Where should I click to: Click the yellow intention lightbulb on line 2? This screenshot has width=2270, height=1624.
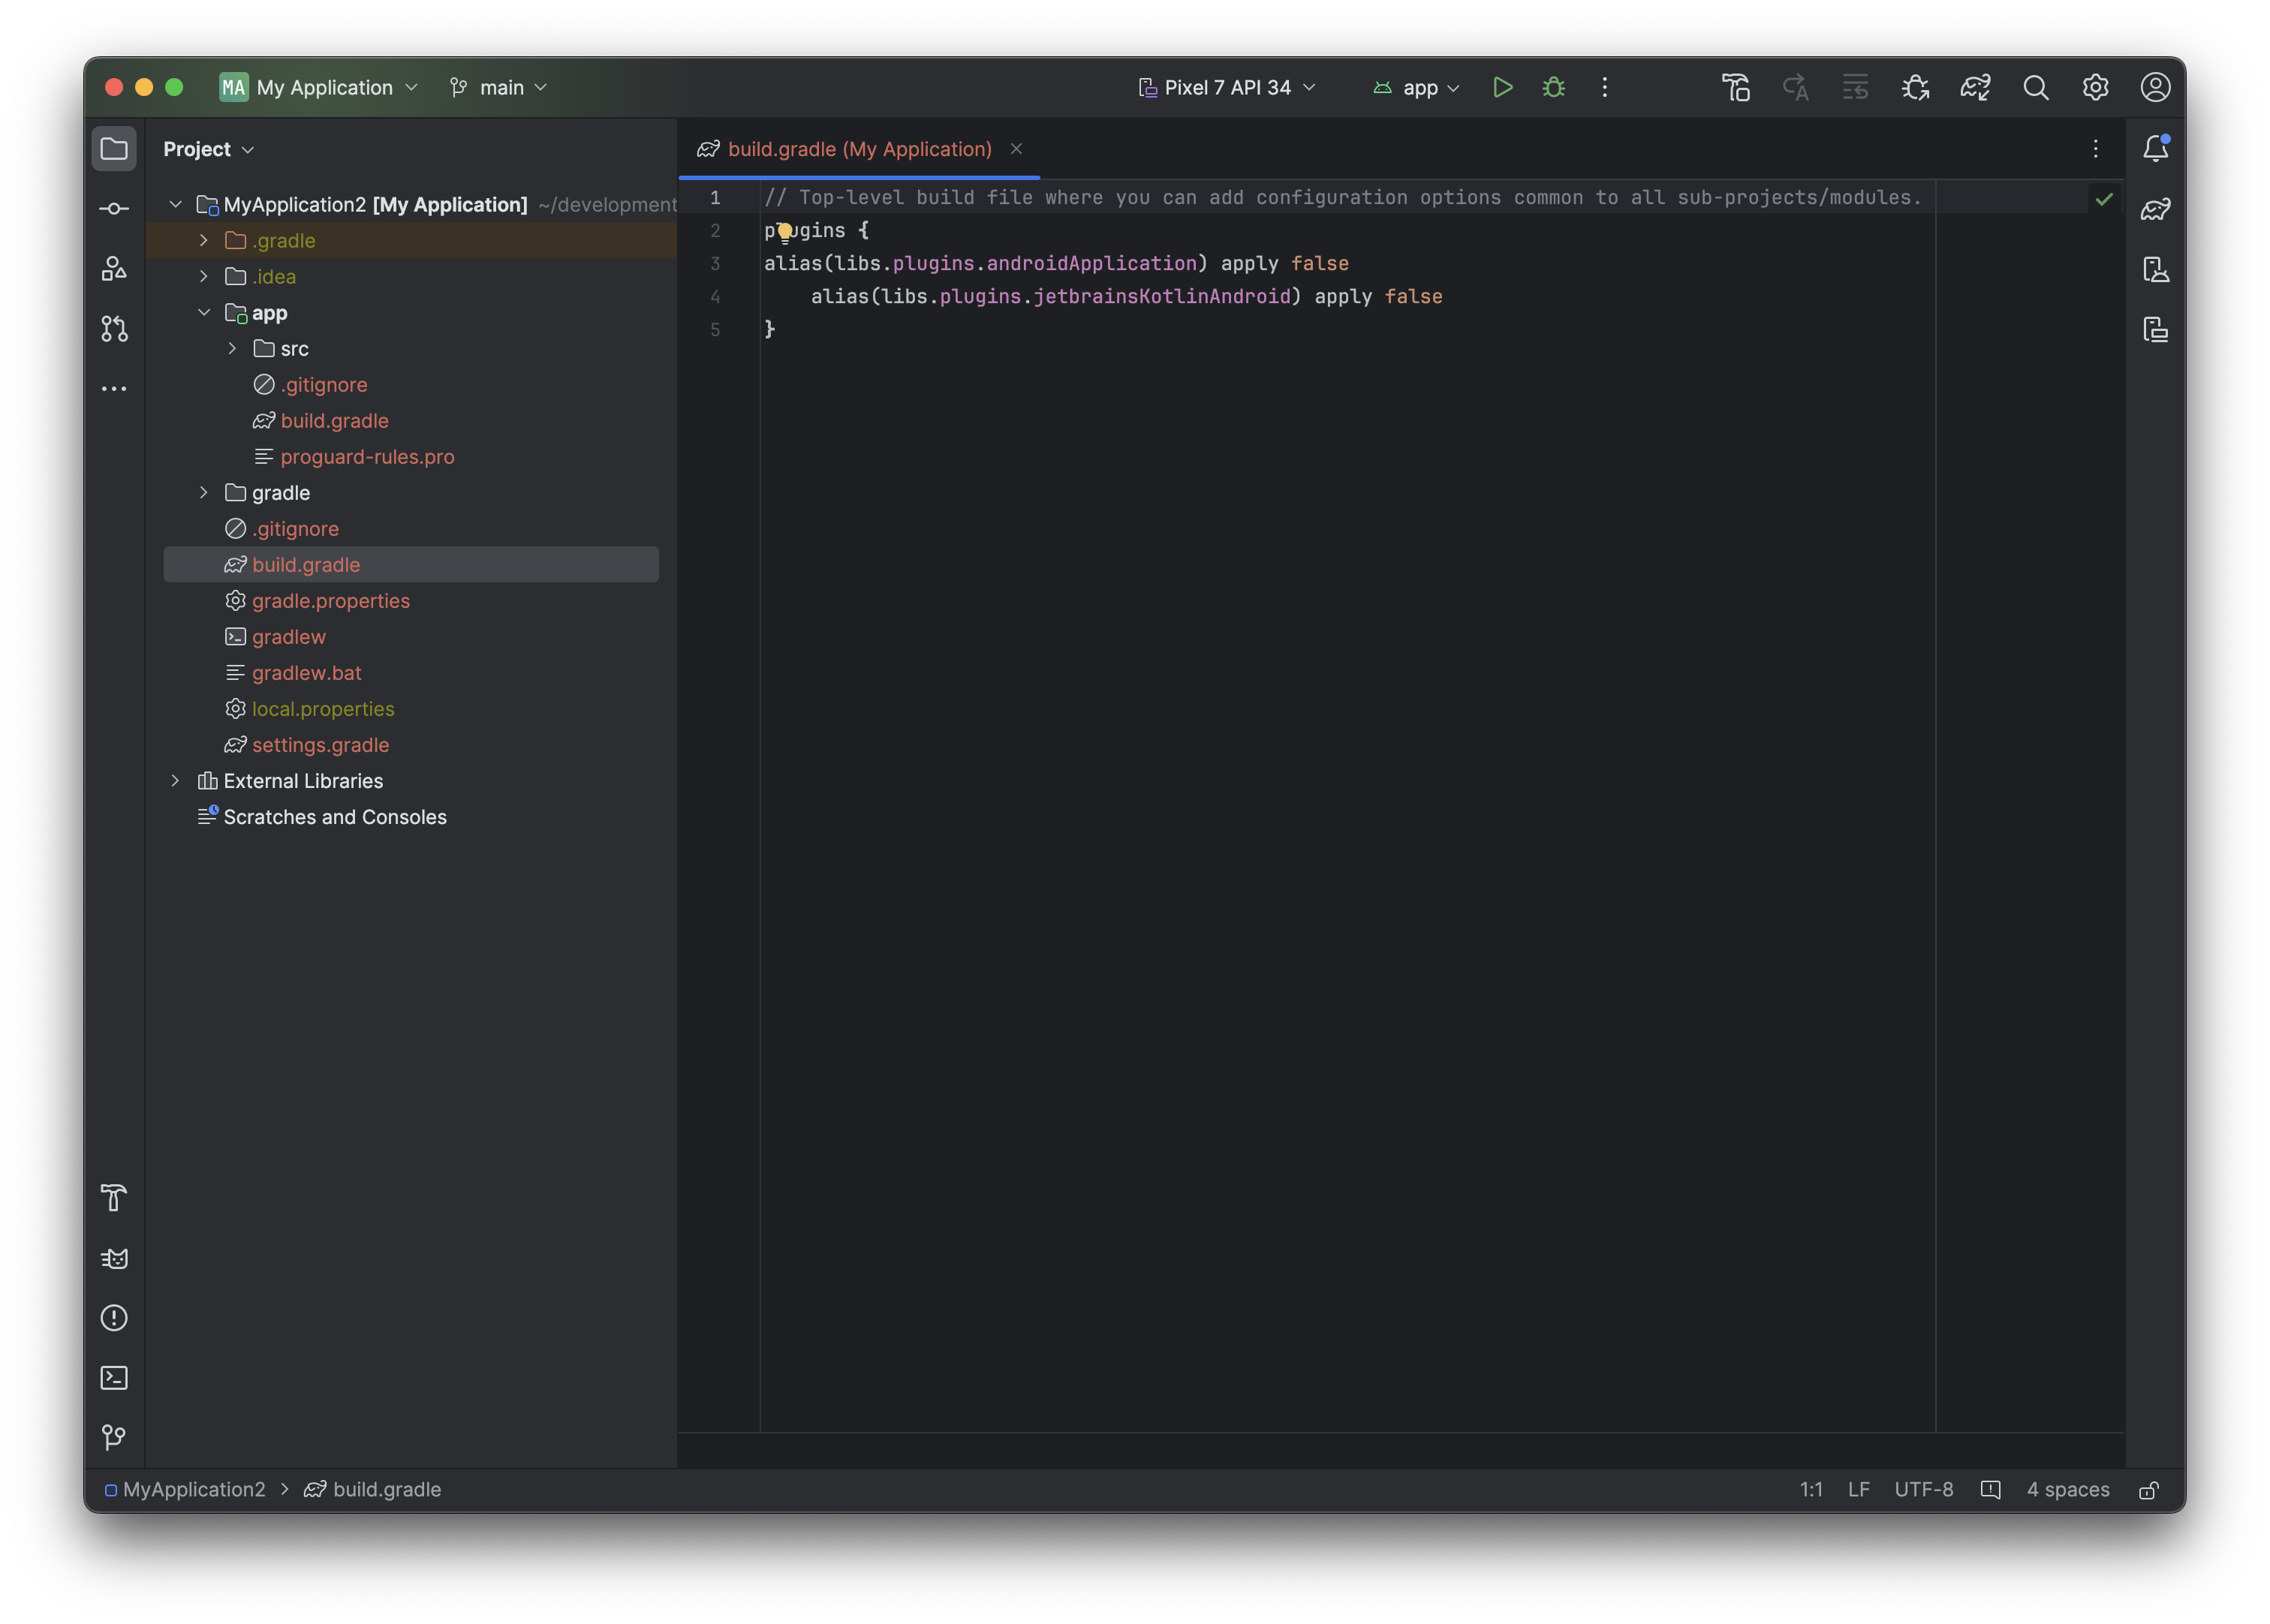pyautogui.click(x=785, y=232)
